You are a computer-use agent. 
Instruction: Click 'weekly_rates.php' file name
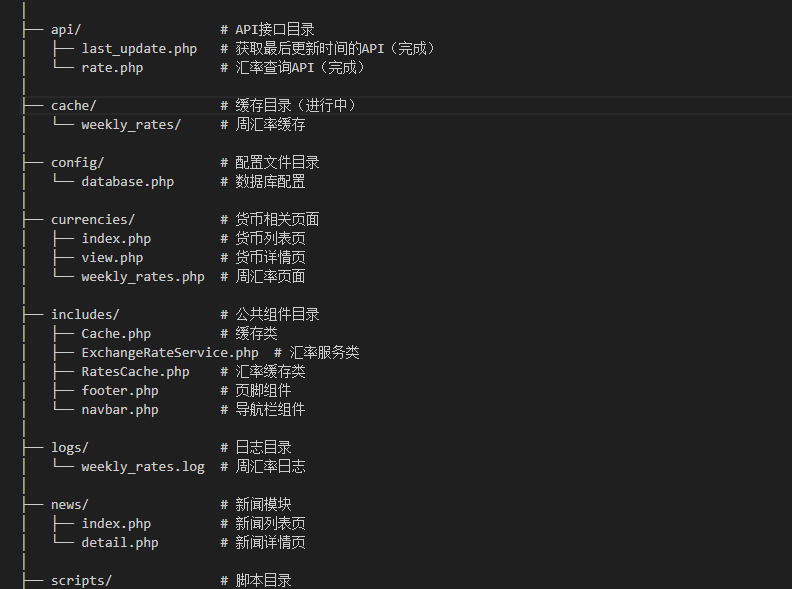click(x=143, y=277)
